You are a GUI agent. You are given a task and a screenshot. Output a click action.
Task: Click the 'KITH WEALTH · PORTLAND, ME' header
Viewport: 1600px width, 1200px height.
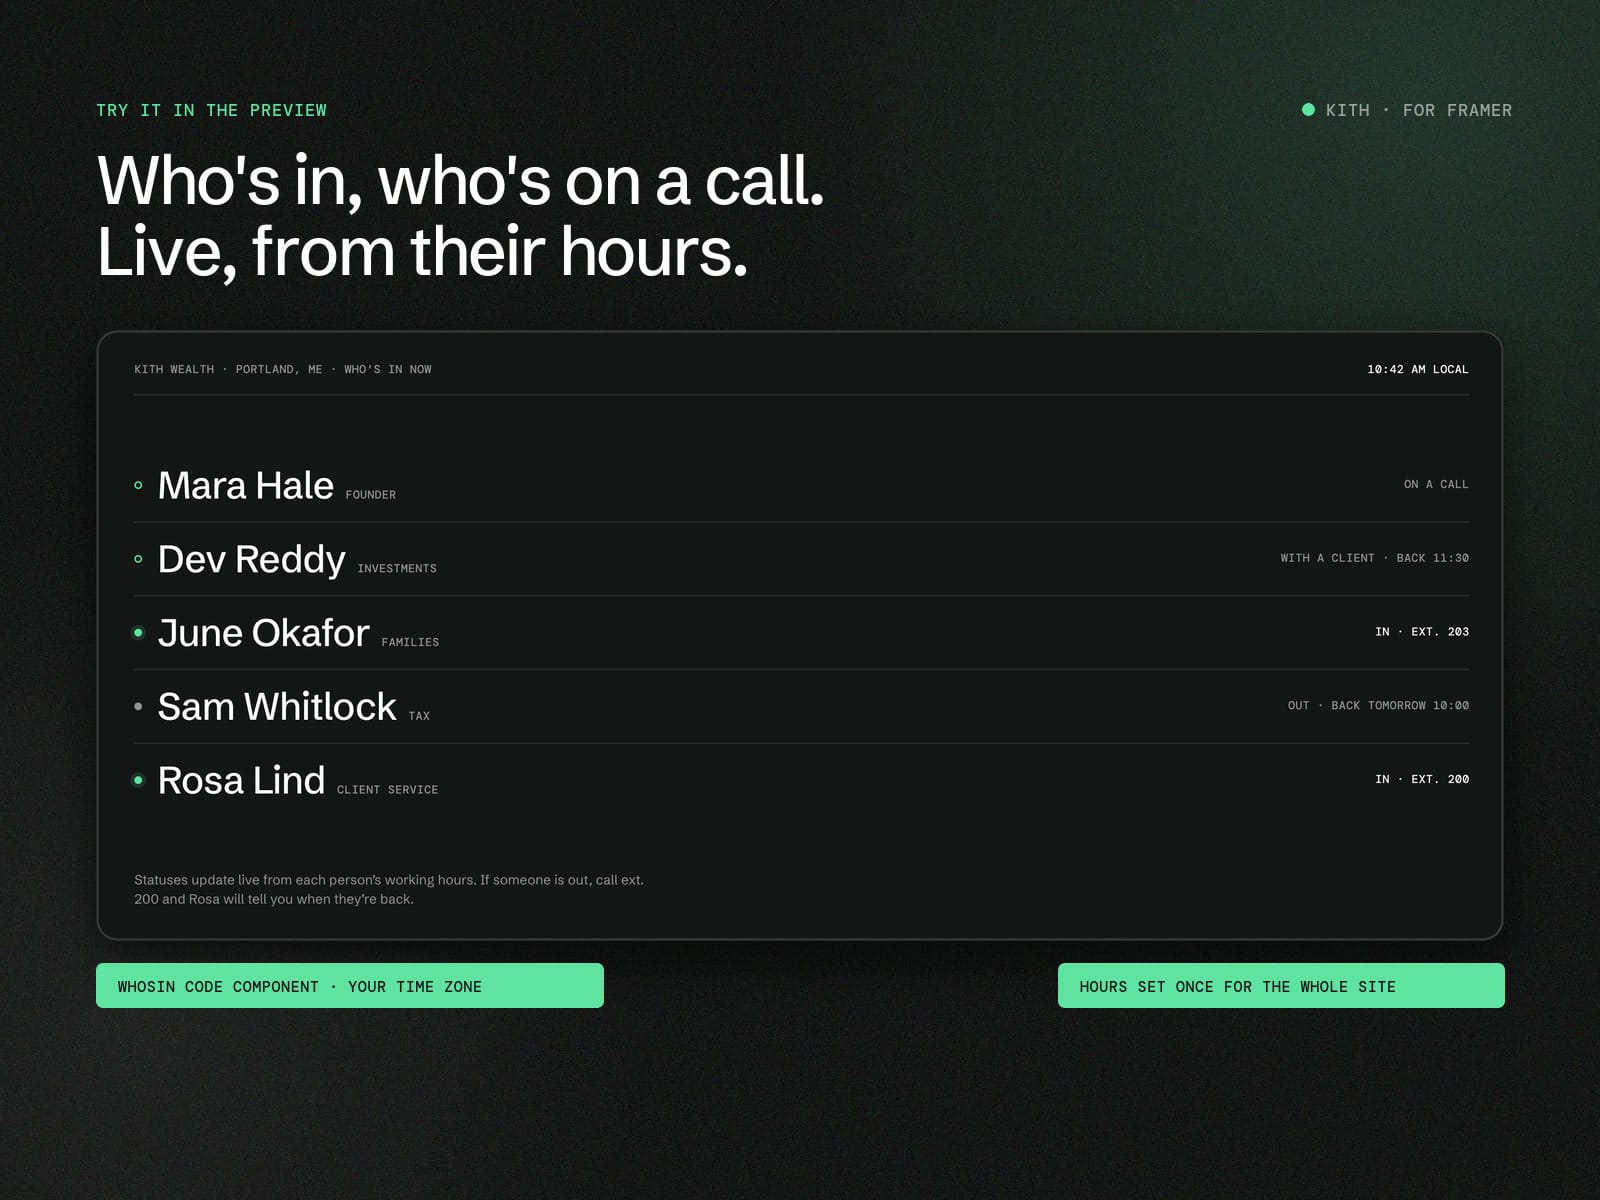(x=228, y=369)
